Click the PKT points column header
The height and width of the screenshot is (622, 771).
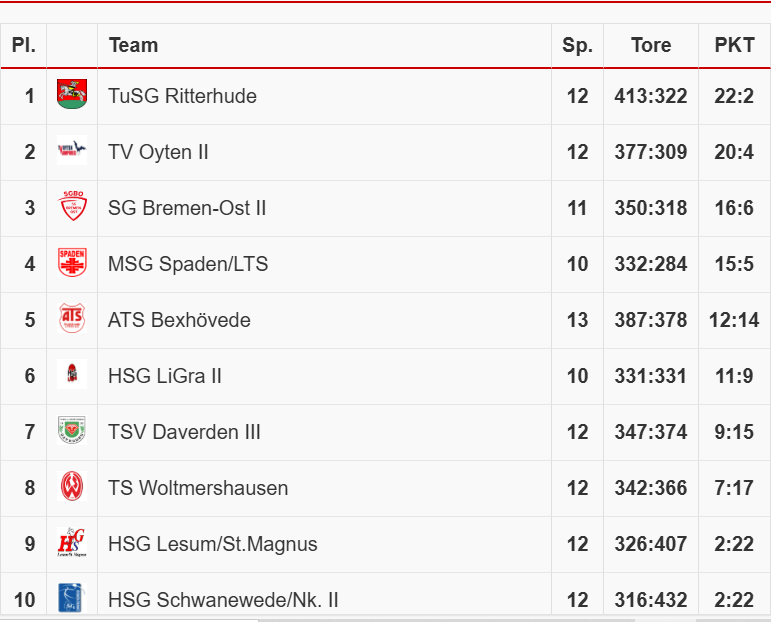tap(734, 45)
